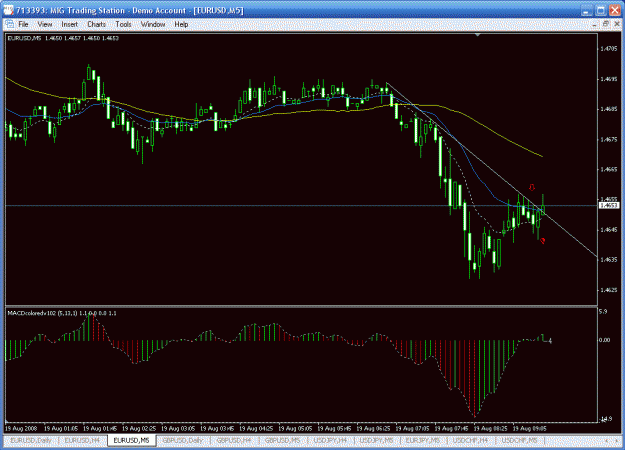Open the Charts menu

[x=96, y=24]
